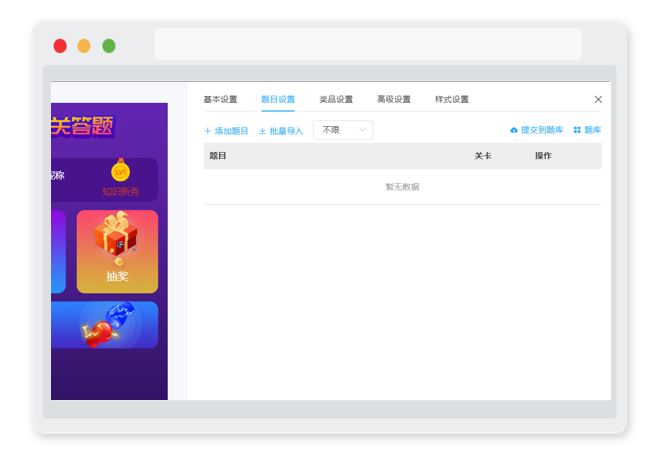Image resolution: width=660 pixels, height=460 pixels.
Task: Click the 关卡 column header
Action: click(483, 156)
